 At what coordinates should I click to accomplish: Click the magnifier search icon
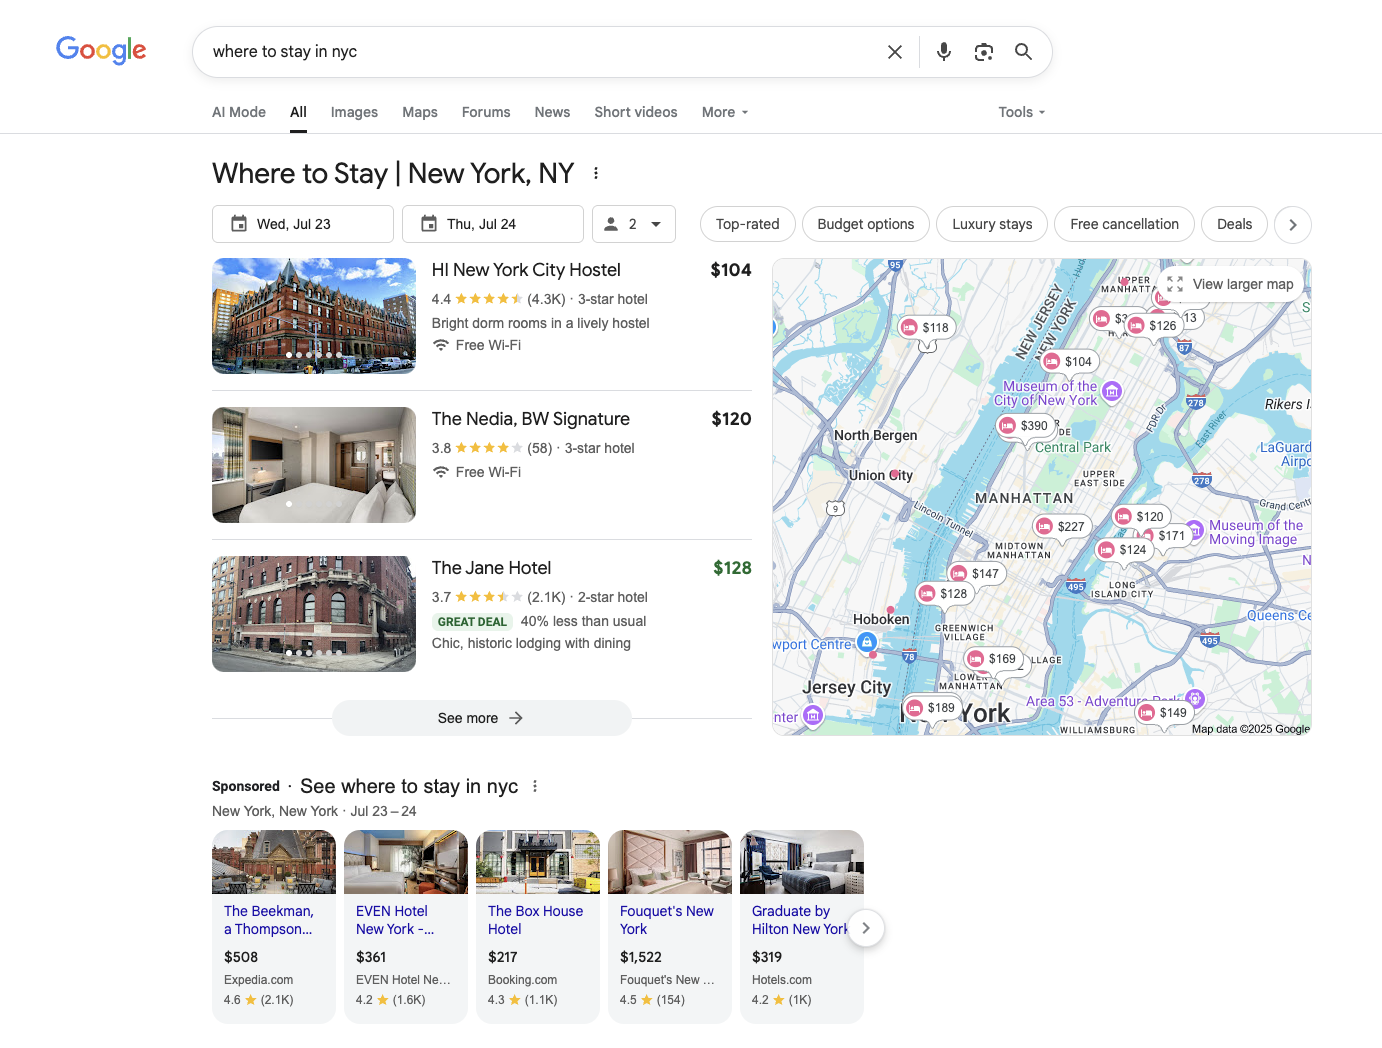coord(1023,52)
